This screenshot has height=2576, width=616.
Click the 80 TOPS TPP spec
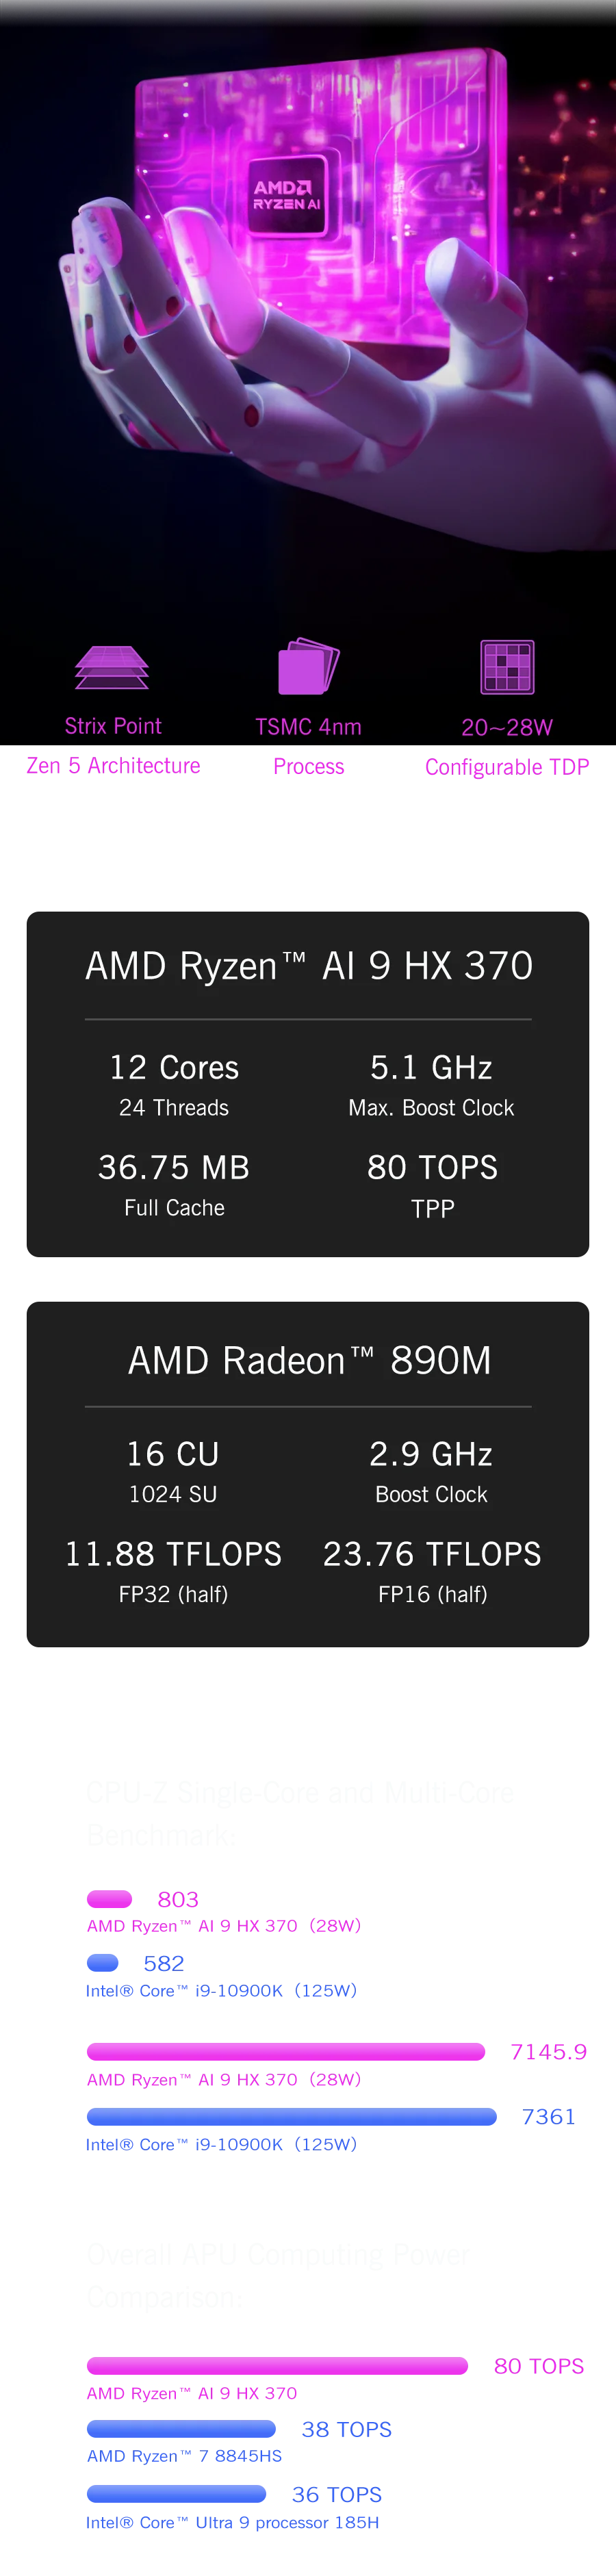tap(432, 1168)
